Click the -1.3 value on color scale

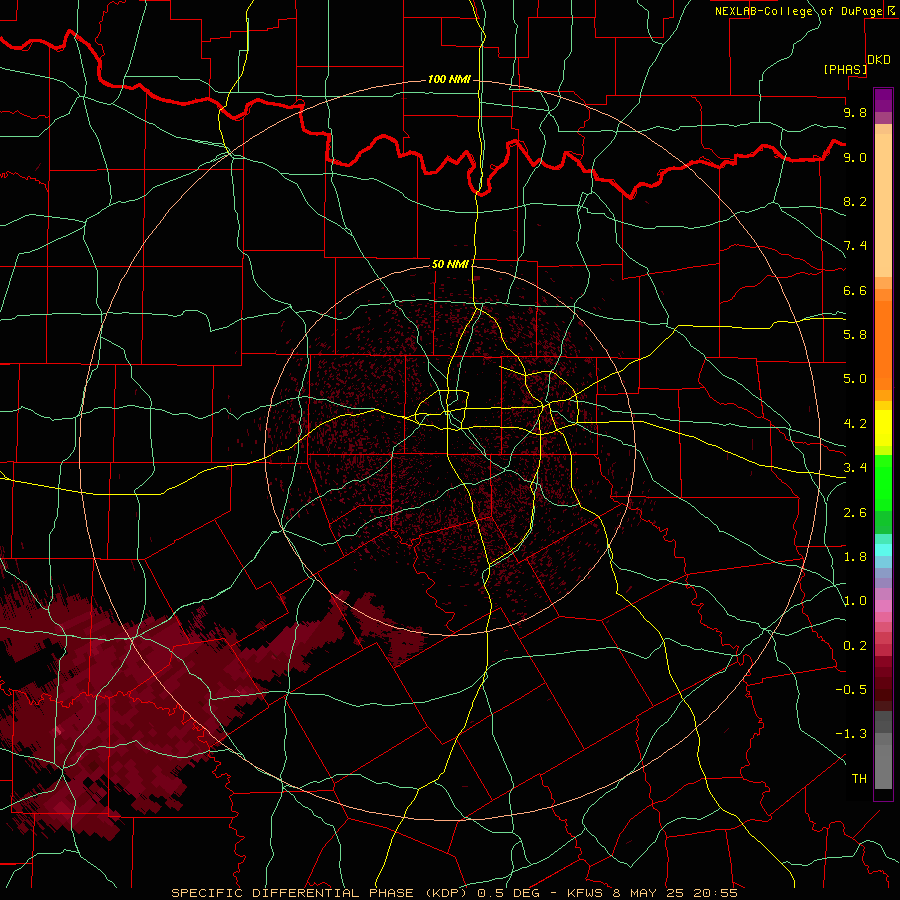pos(851,734)
